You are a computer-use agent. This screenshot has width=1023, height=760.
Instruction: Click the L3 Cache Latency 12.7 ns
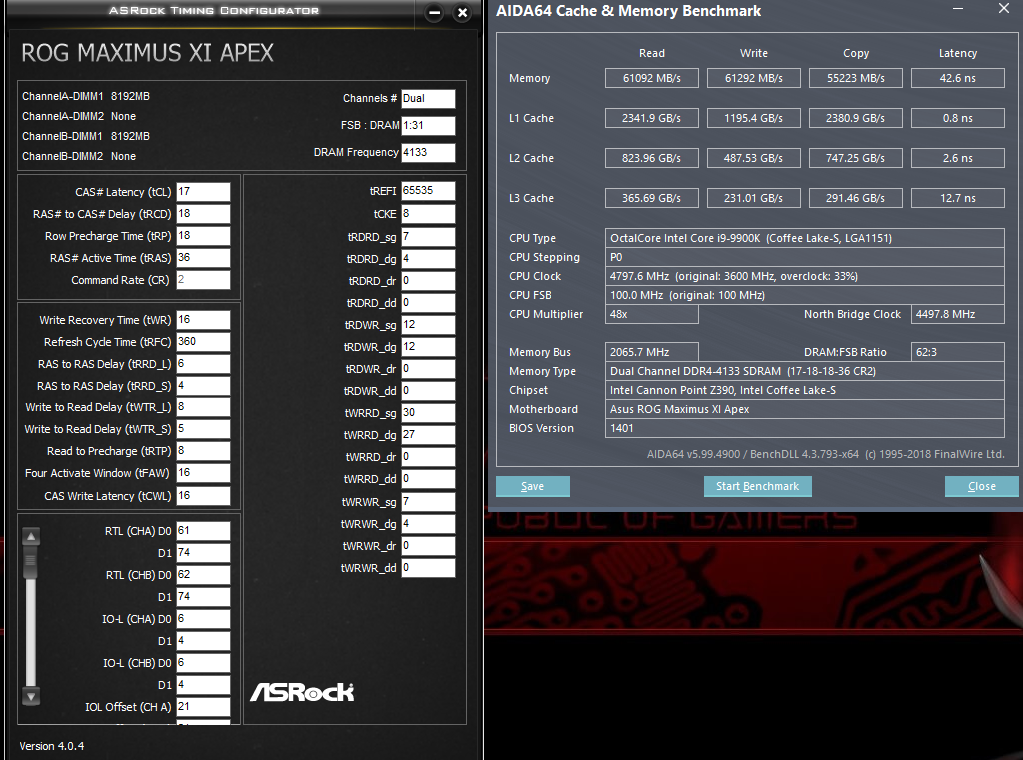click(x=958, y=198)
